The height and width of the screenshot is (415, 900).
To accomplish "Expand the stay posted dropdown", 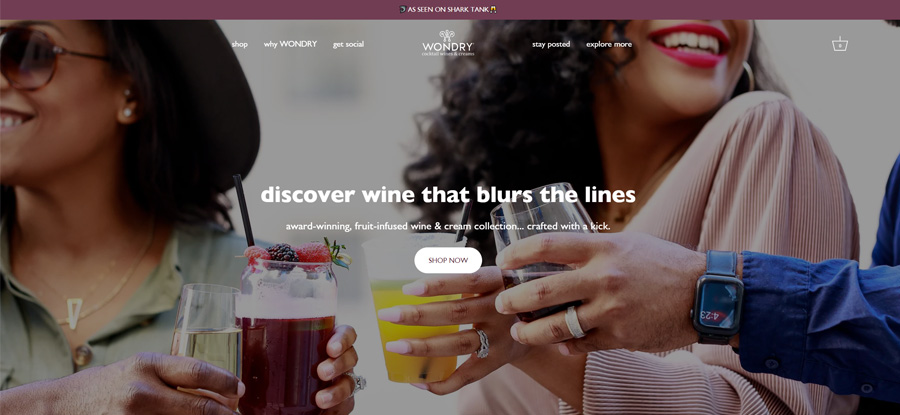I will tap(551, 44).
